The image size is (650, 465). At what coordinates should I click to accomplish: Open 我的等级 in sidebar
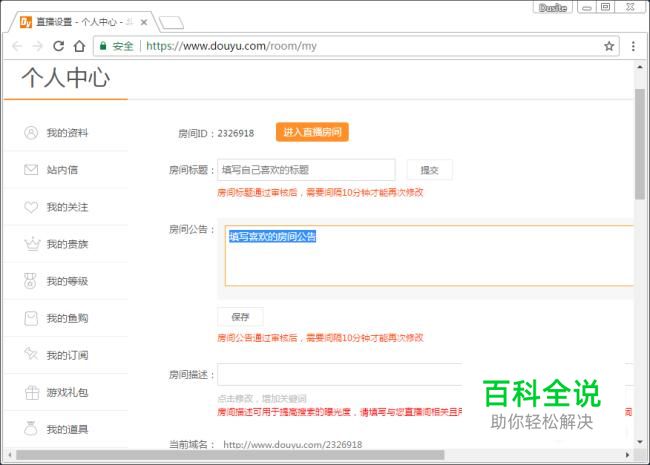(x=67, y=281)
